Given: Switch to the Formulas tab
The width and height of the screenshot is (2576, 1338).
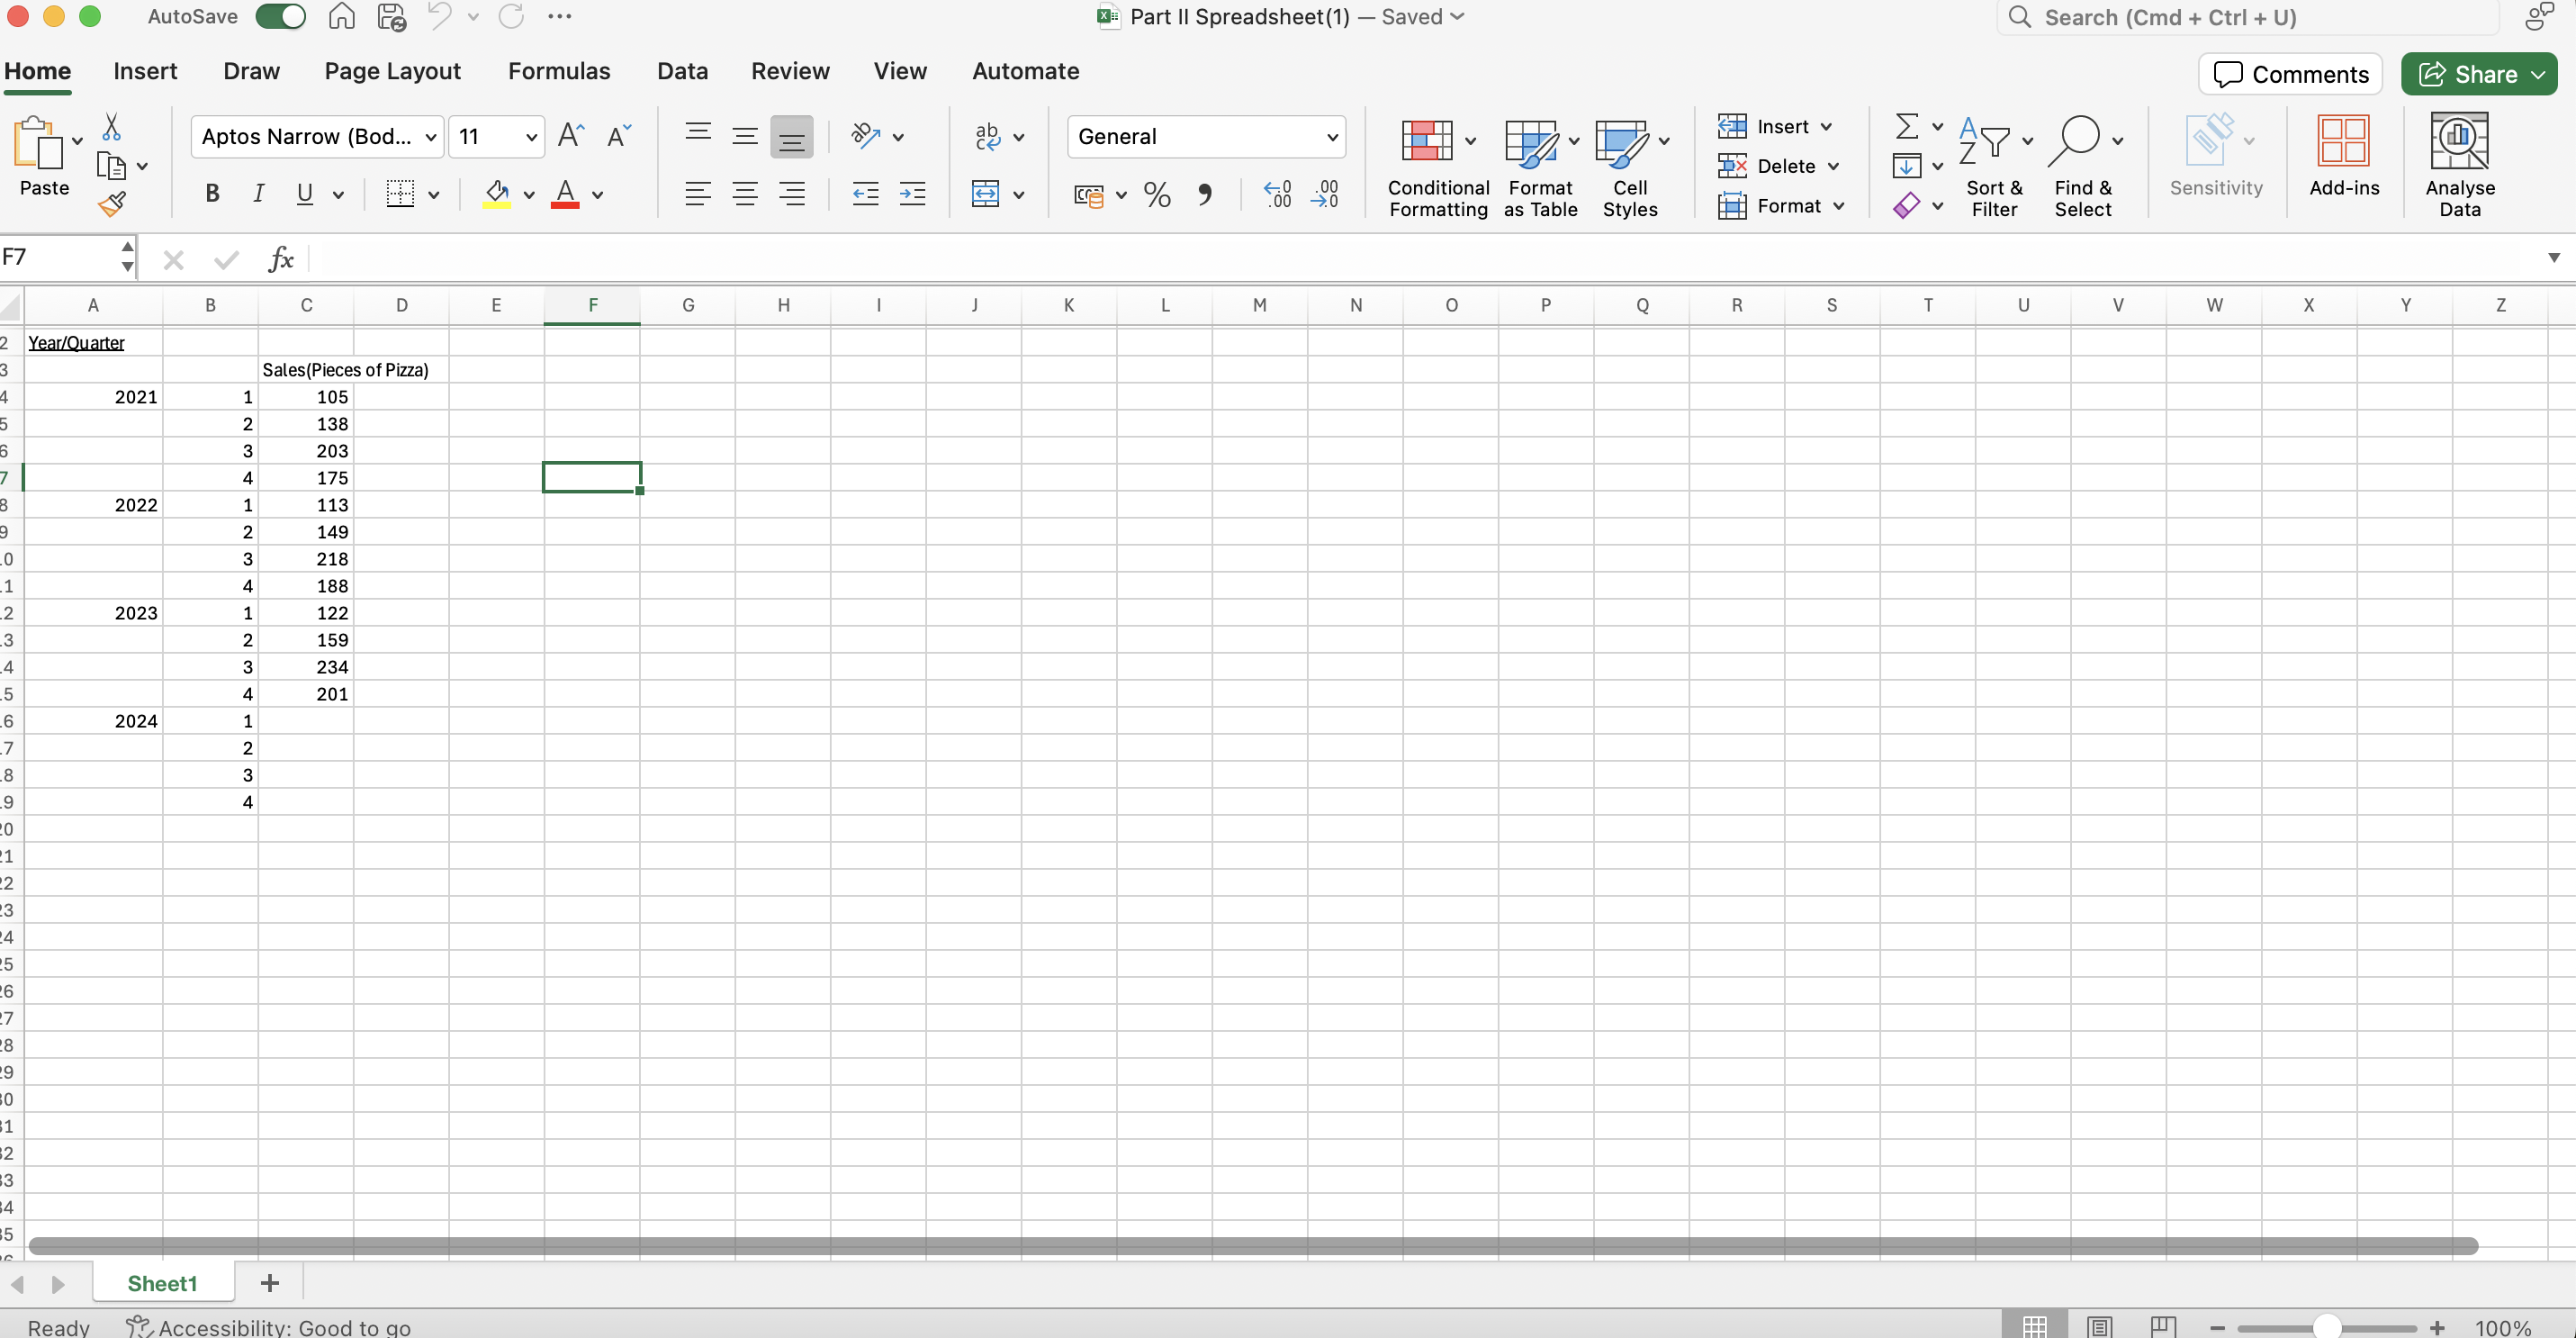Looking at the screenshot, I should (x=558, y=71).
